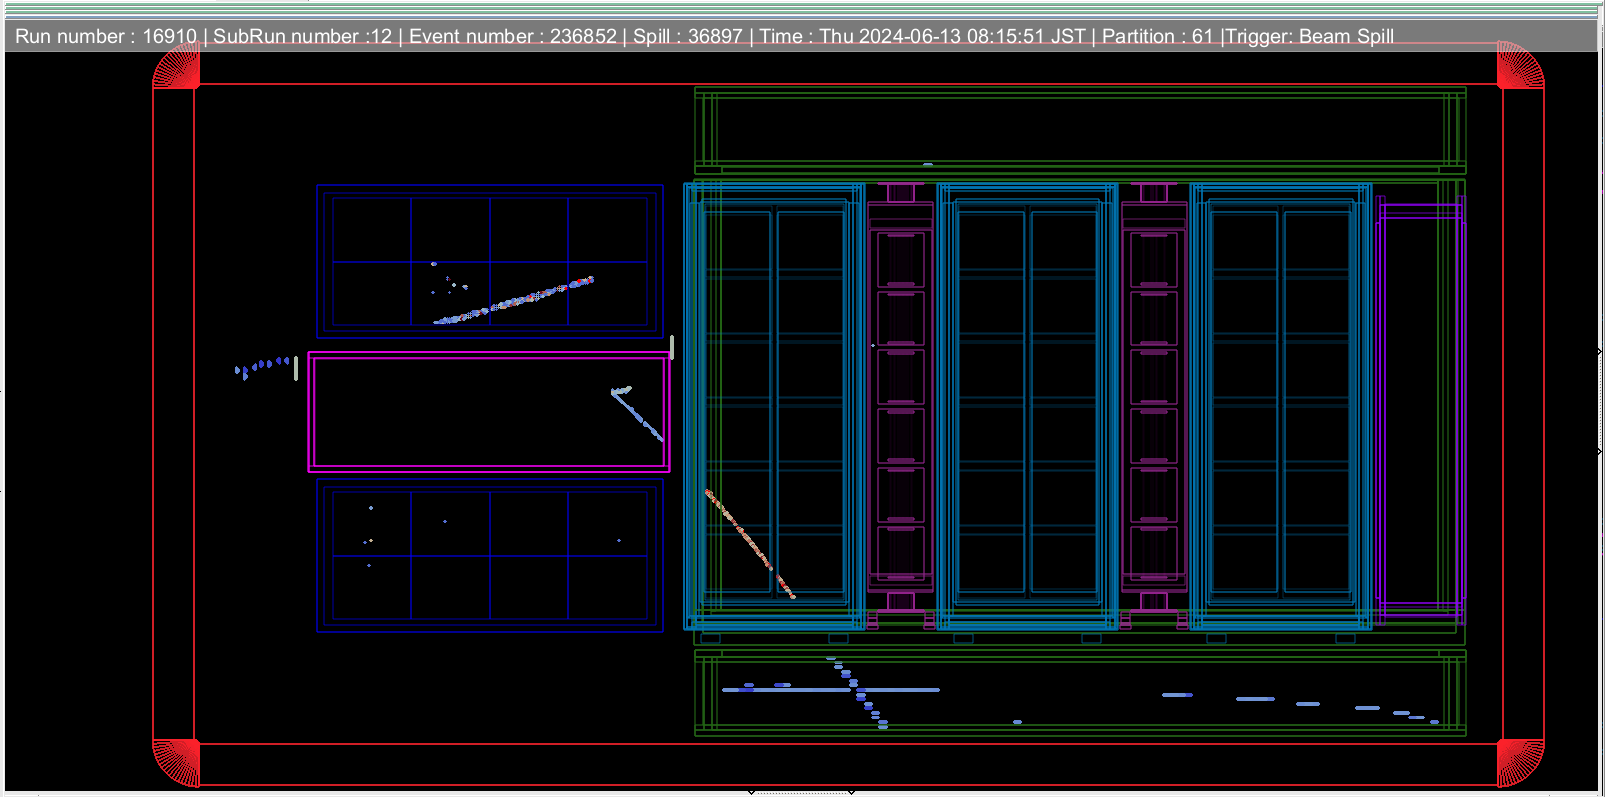Click the right arrow on the bottom-edge splitter
The height and width of the screenshot is (797, 1605).
[851, 792]
